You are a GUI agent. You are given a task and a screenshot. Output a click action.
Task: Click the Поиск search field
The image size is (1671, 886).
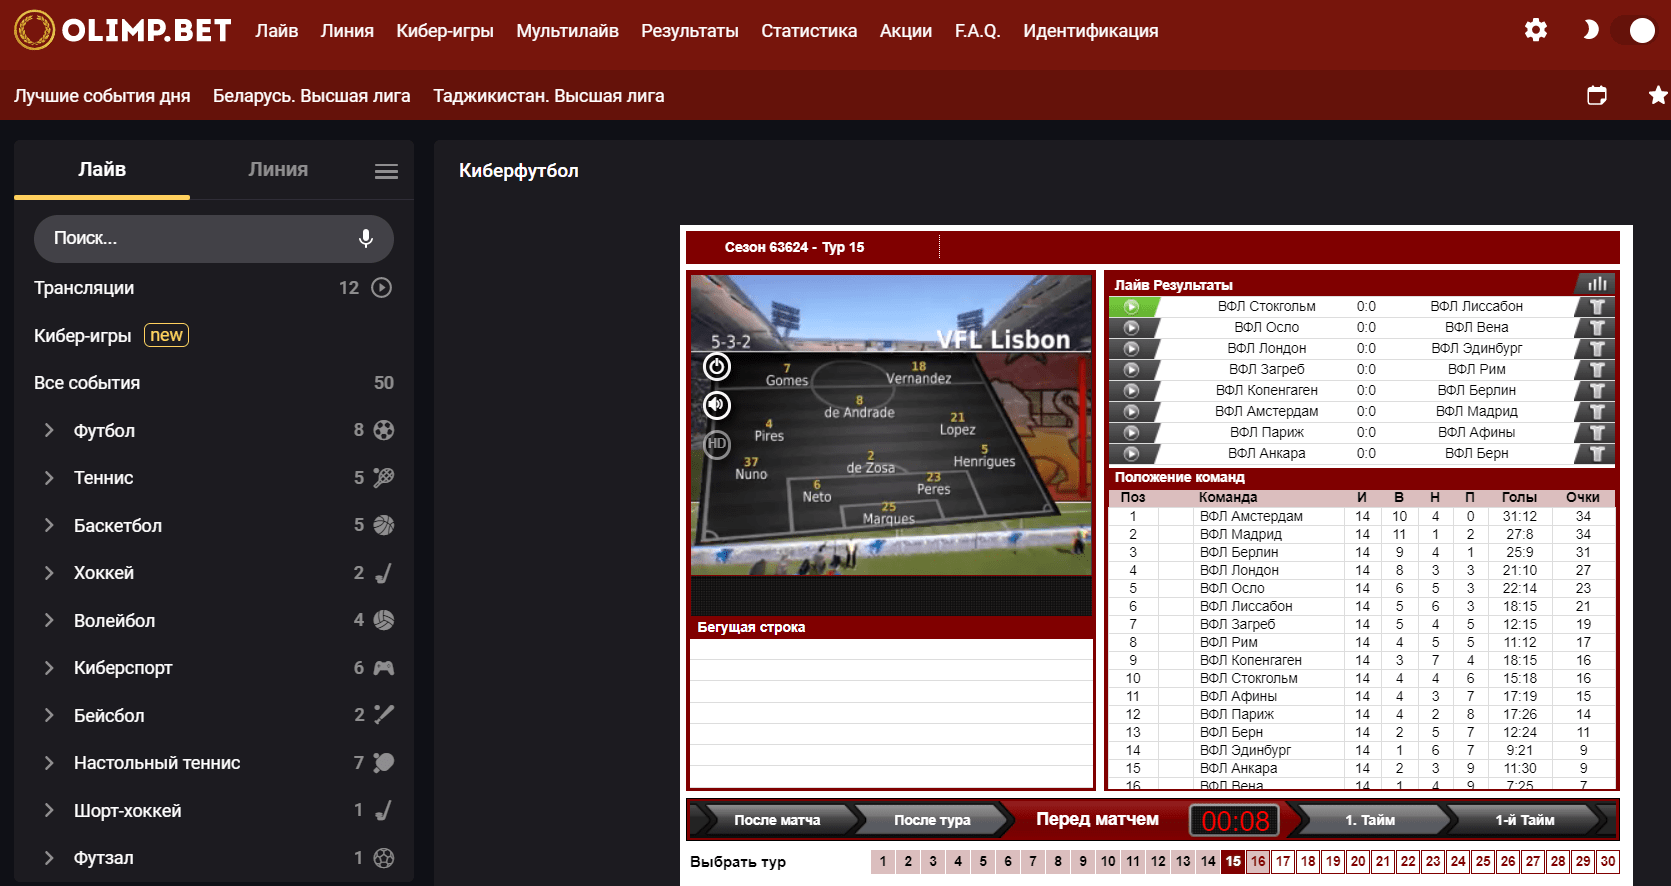click(214, 238)
